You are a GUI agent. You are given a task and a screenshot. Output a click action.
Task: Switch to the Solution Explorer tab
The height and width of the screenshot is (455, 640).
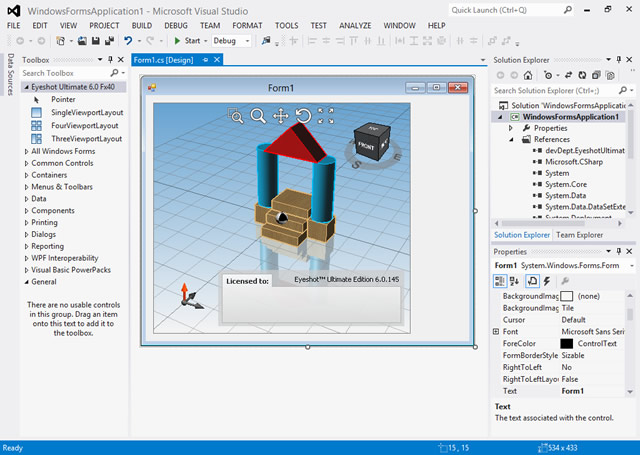coord(522,235)
